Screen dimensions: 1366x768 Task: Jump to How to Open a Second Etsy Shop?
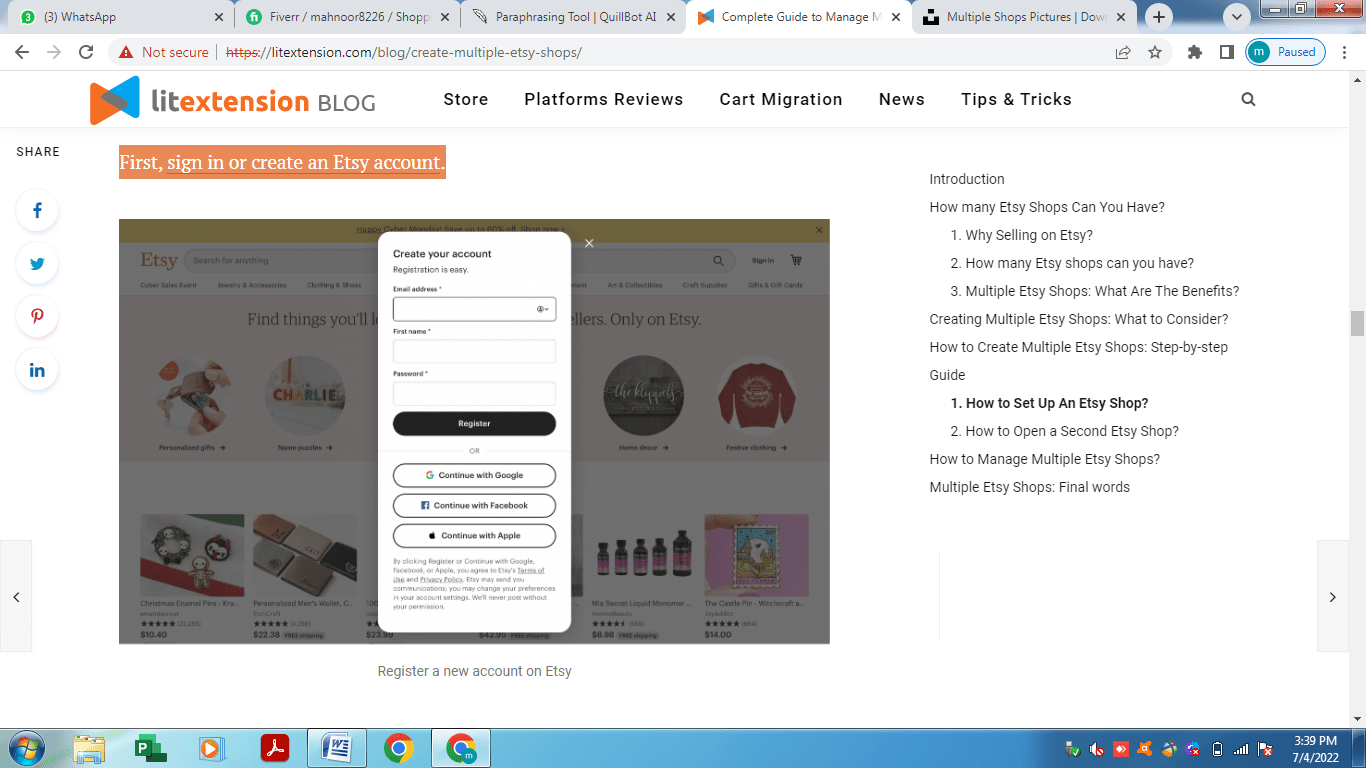click(1065, 431)
